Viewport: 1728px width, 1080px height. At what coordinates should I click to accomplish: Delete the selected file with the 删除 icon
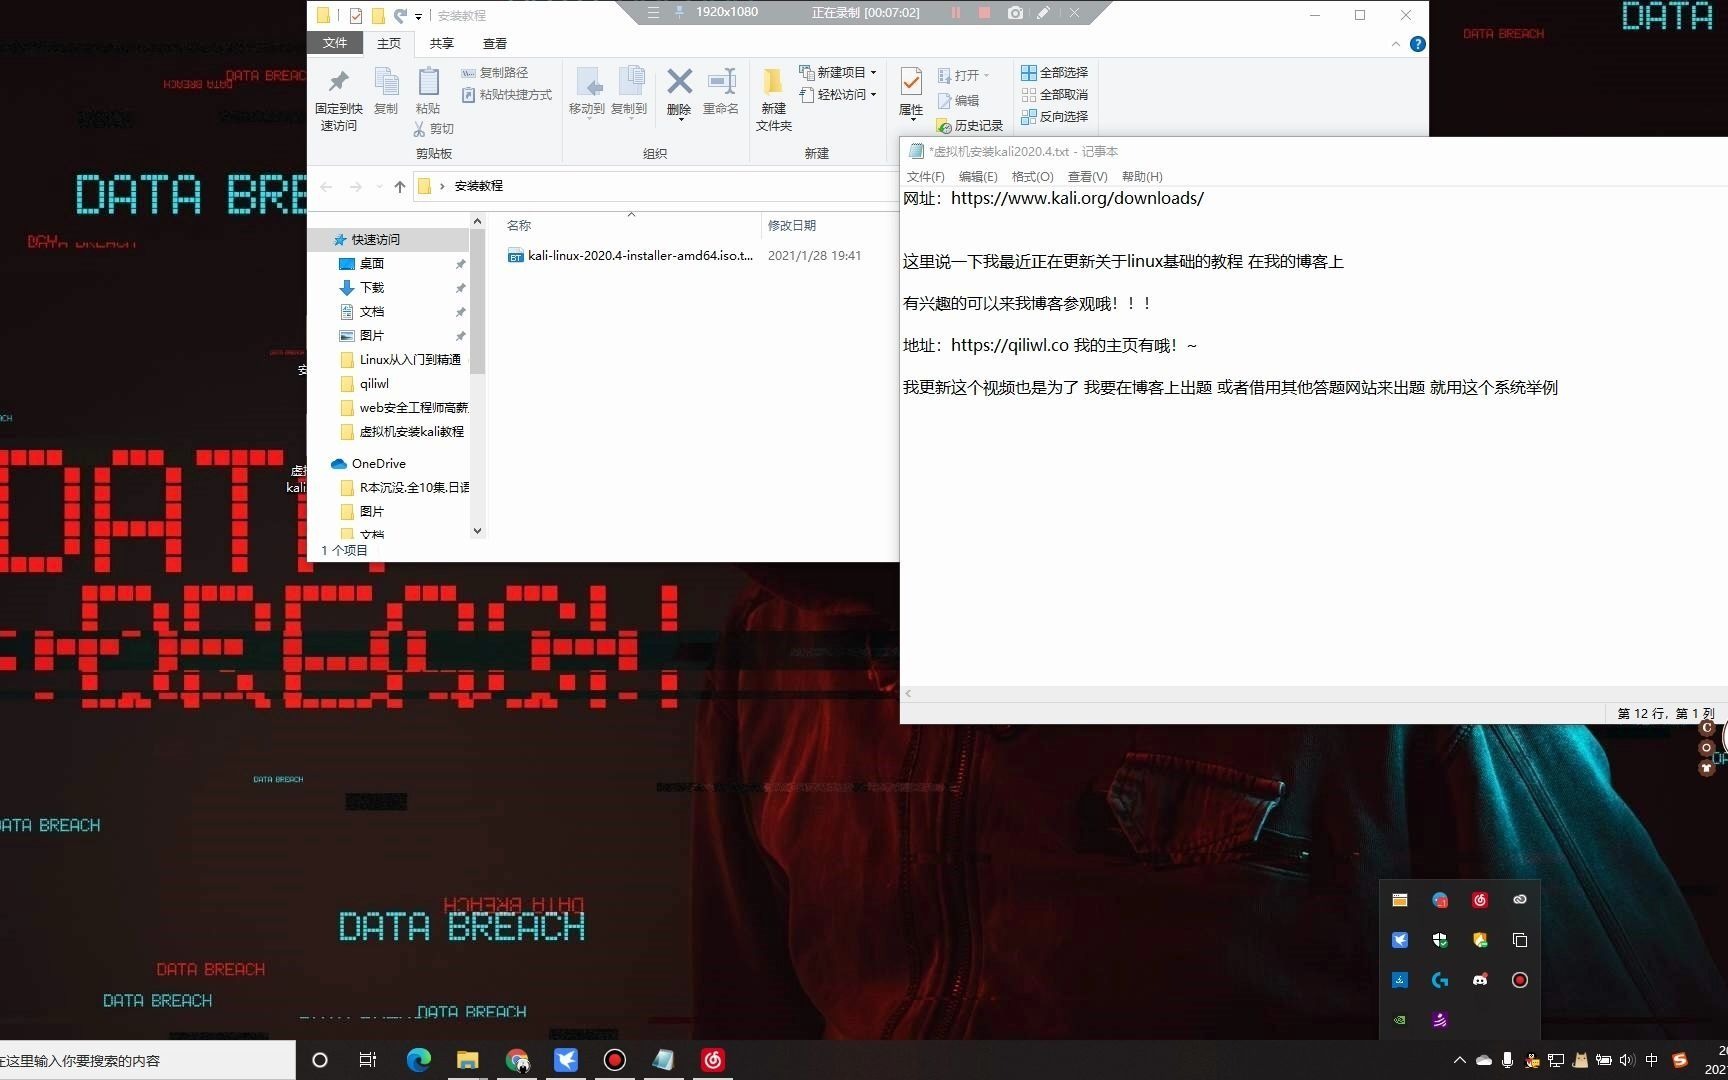pyautogui.click(x=679, y=92)
